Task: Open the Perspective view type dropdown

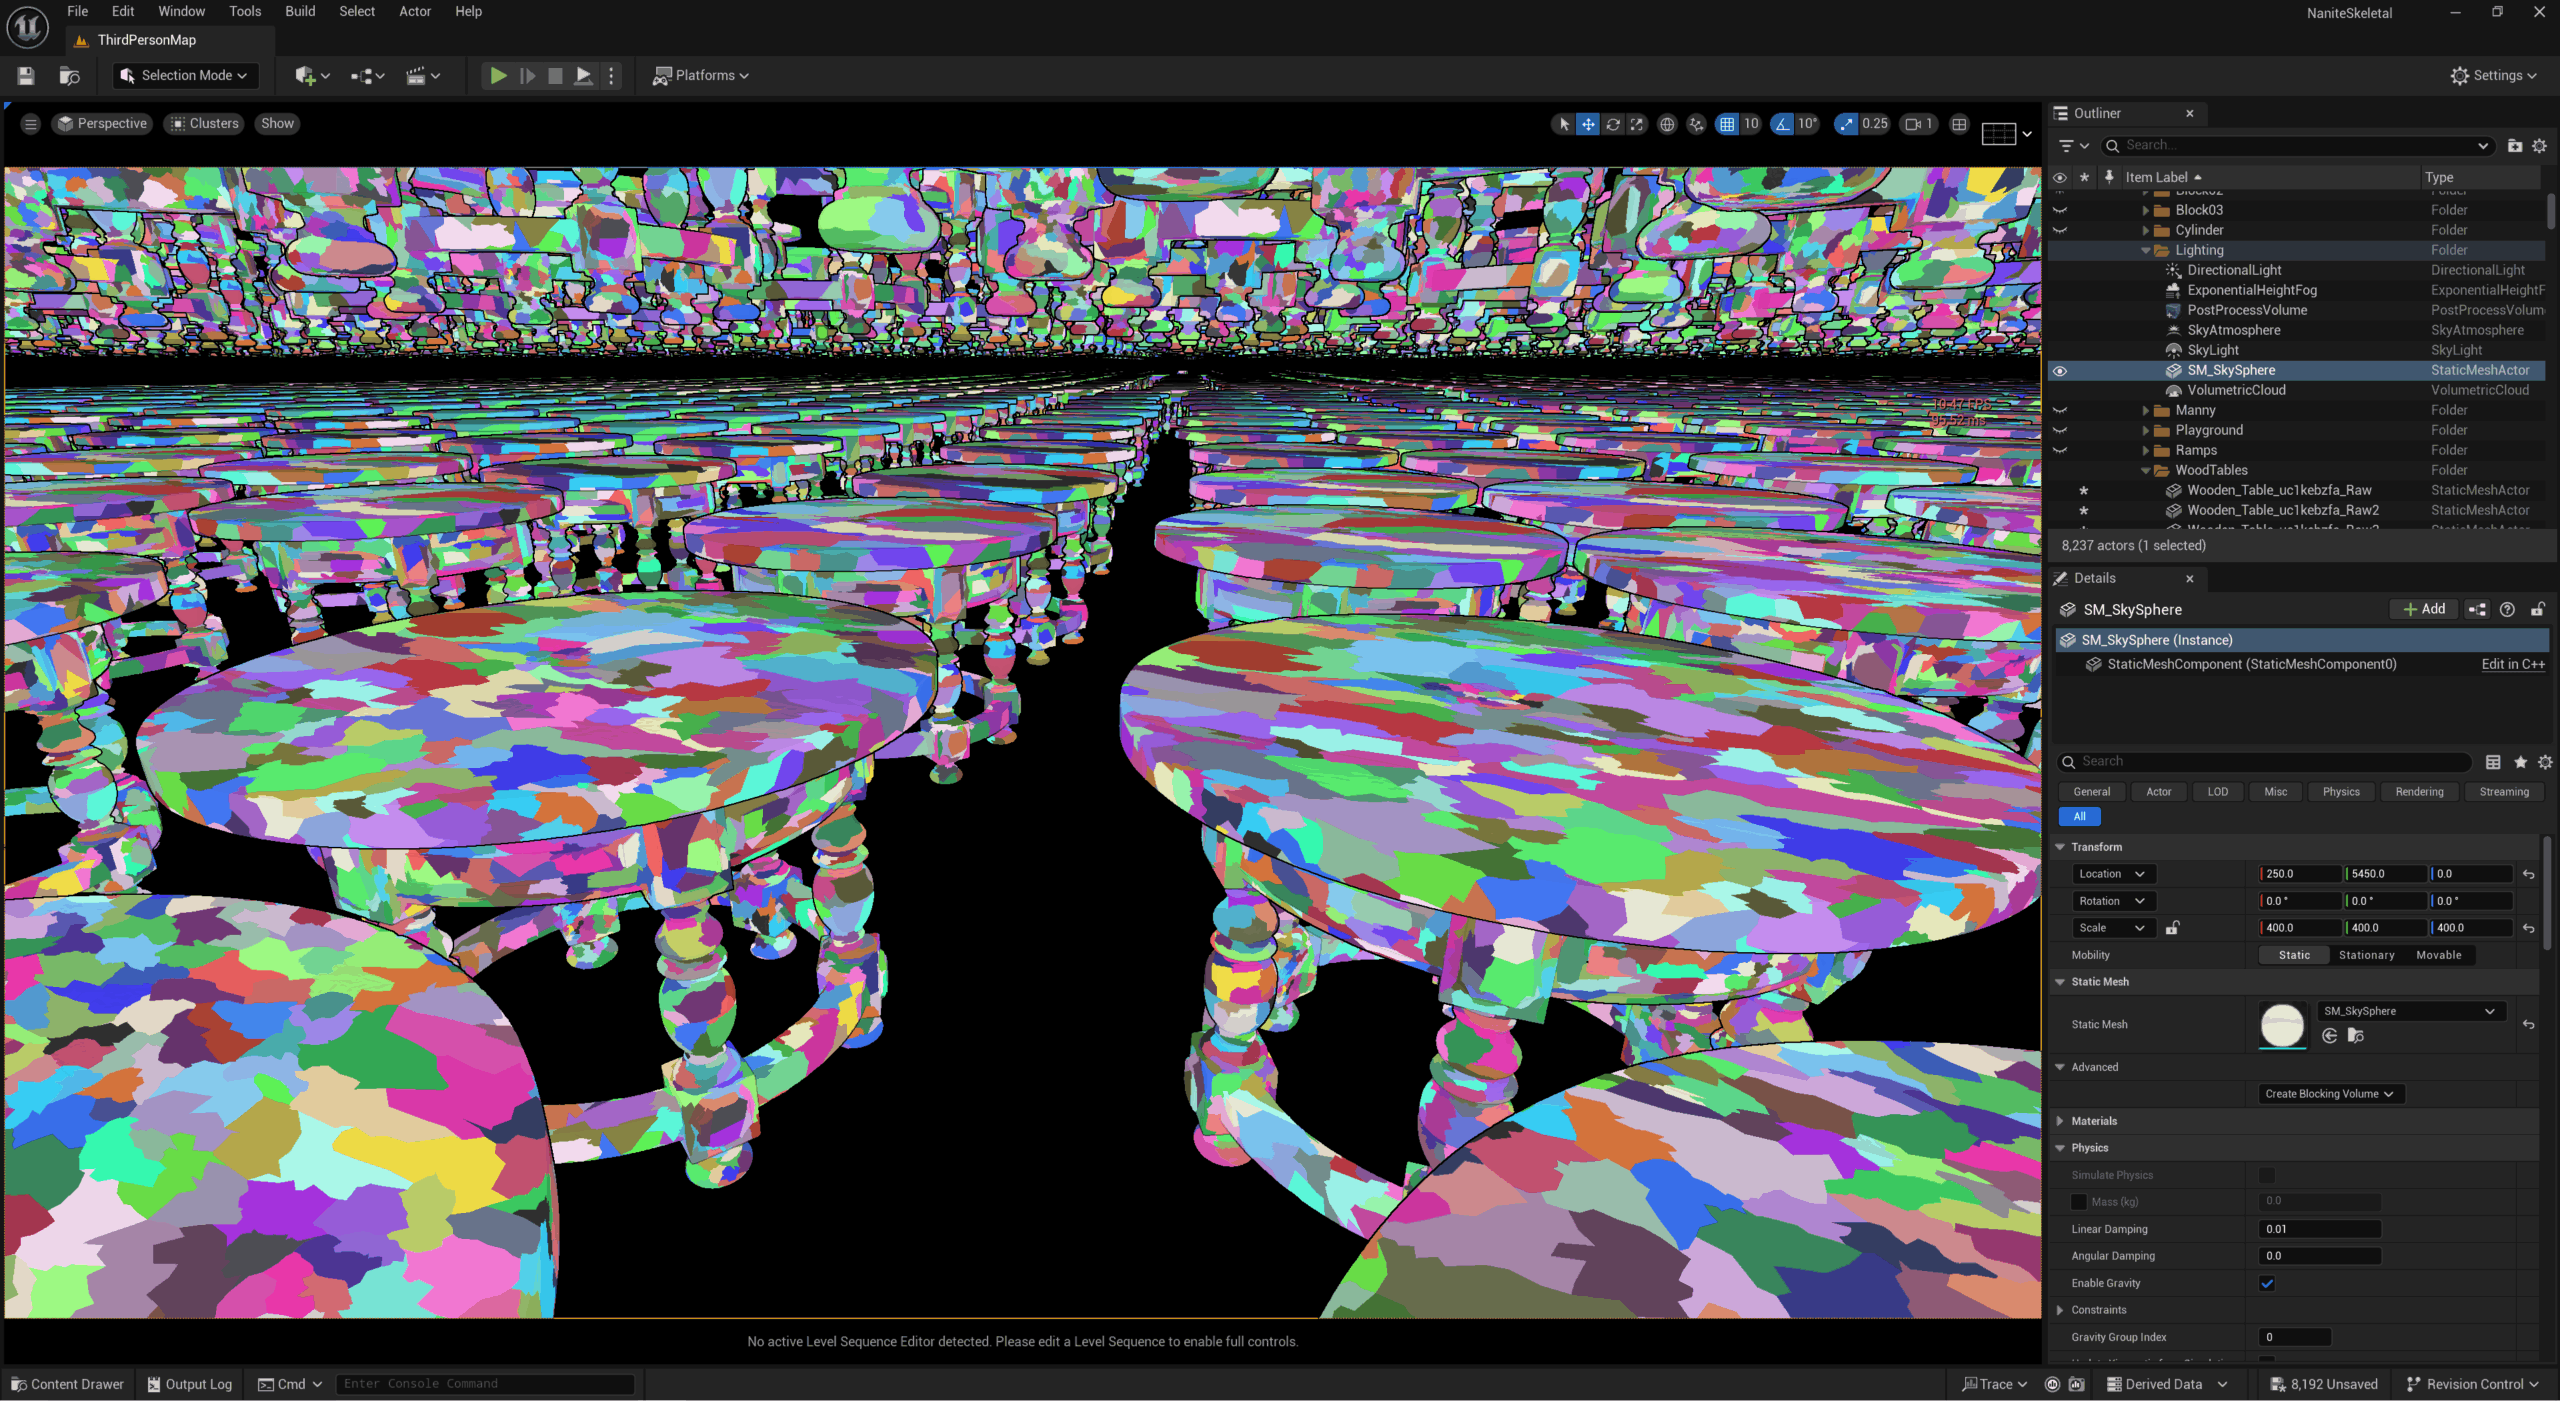Action: [102, 124]
